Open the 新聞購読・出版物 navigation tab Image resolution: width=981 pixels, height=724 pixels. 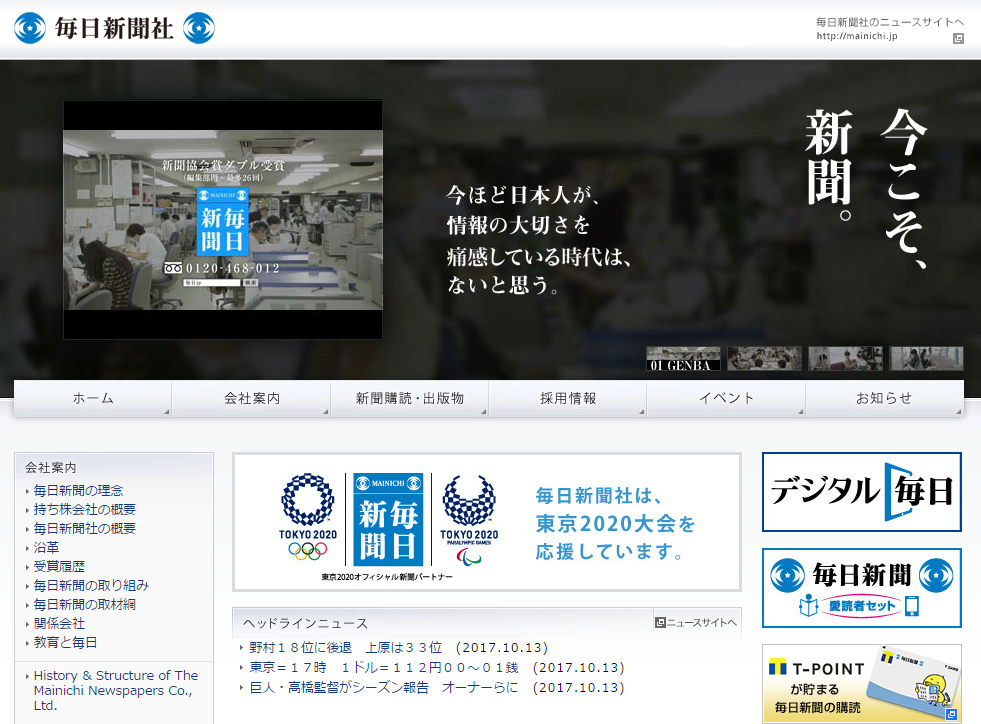pos(410,398)
